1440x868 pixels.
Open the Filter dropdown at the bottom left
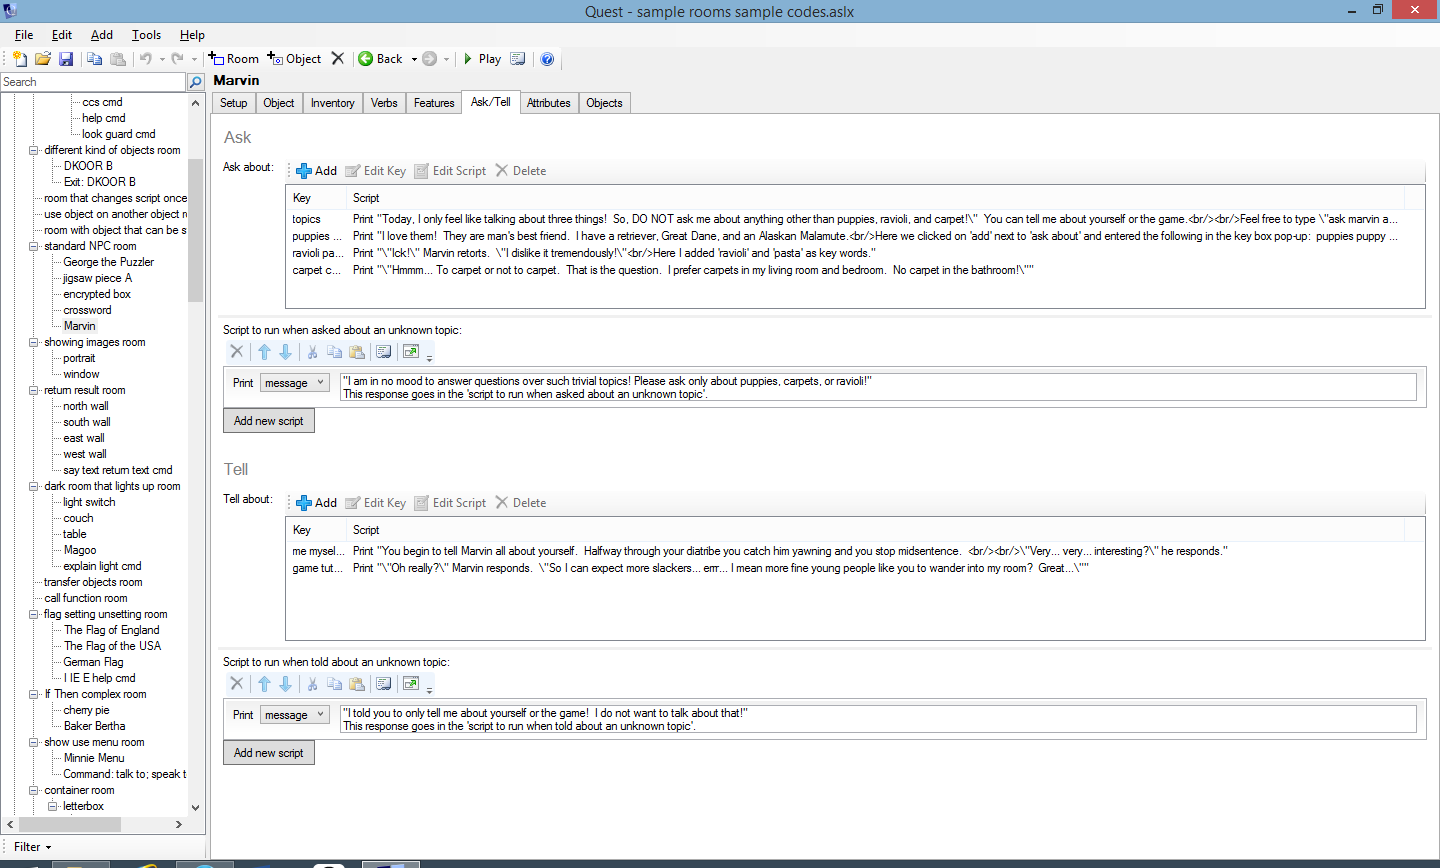click(x=31, y=847)
